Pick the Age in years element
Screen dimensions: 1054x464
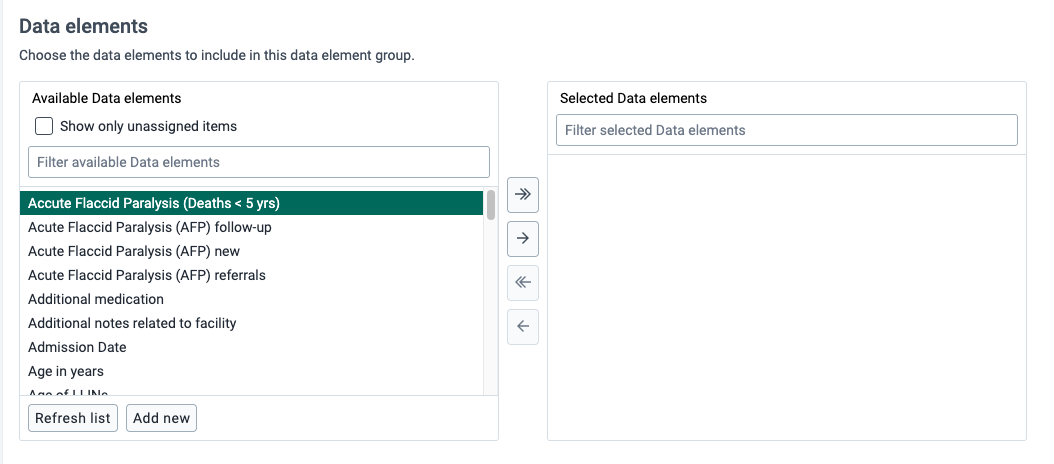(251, 371)
